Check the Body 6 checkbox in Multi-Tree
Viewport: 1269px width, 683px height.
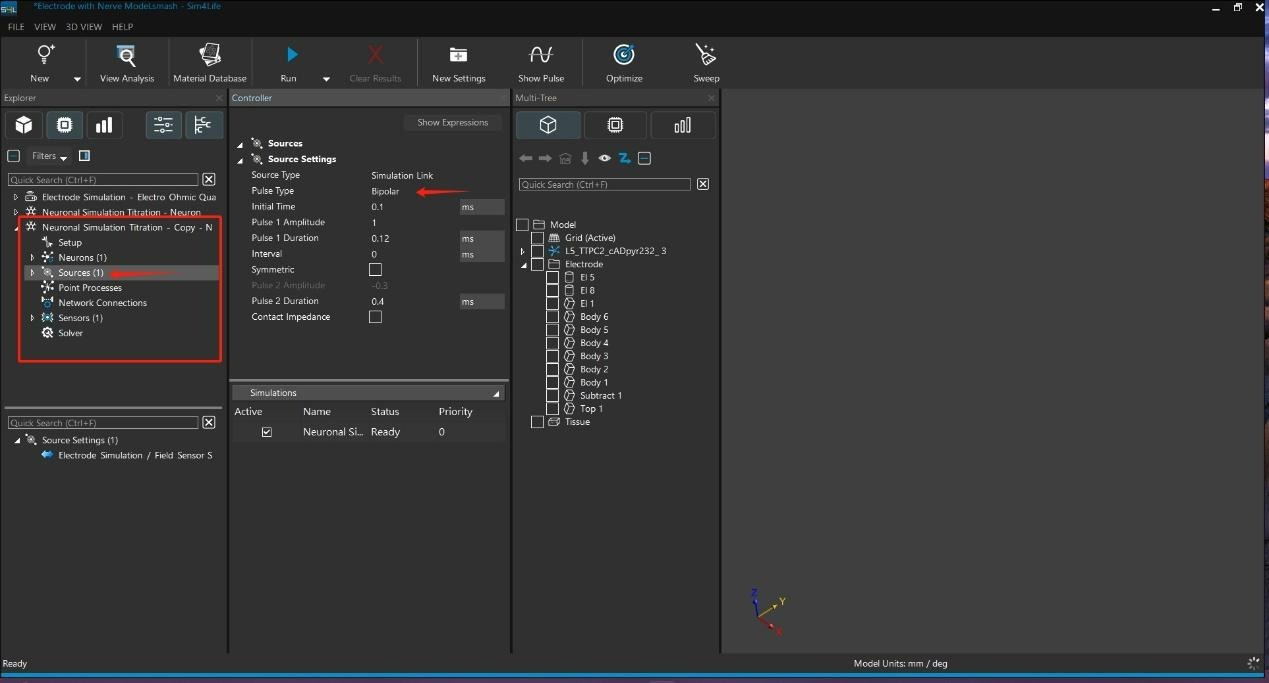click(x=553, y=317)
